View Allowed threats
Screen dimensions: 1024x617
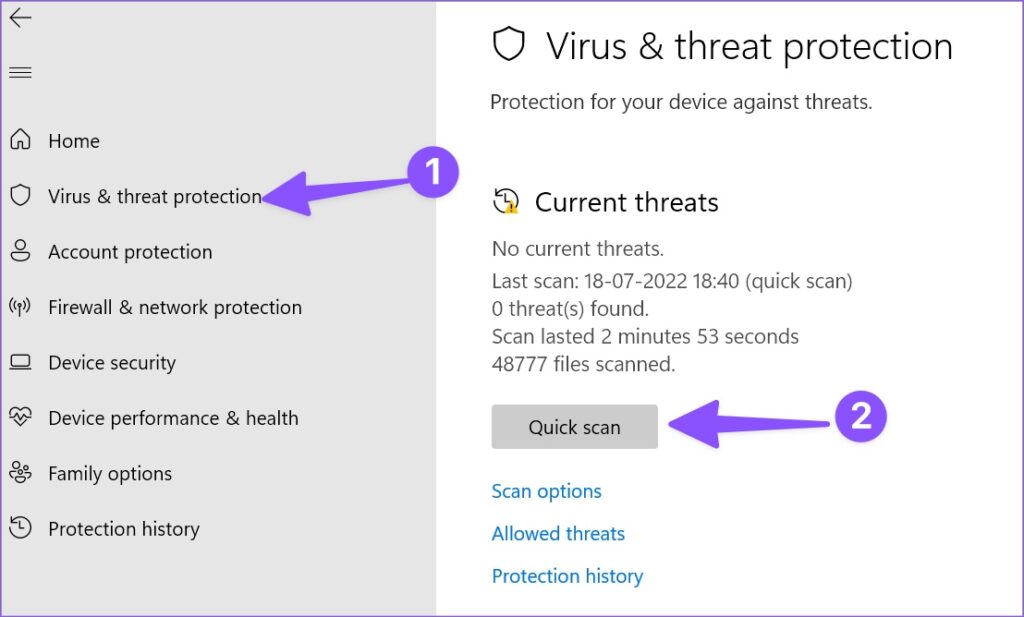click(558, 533)
